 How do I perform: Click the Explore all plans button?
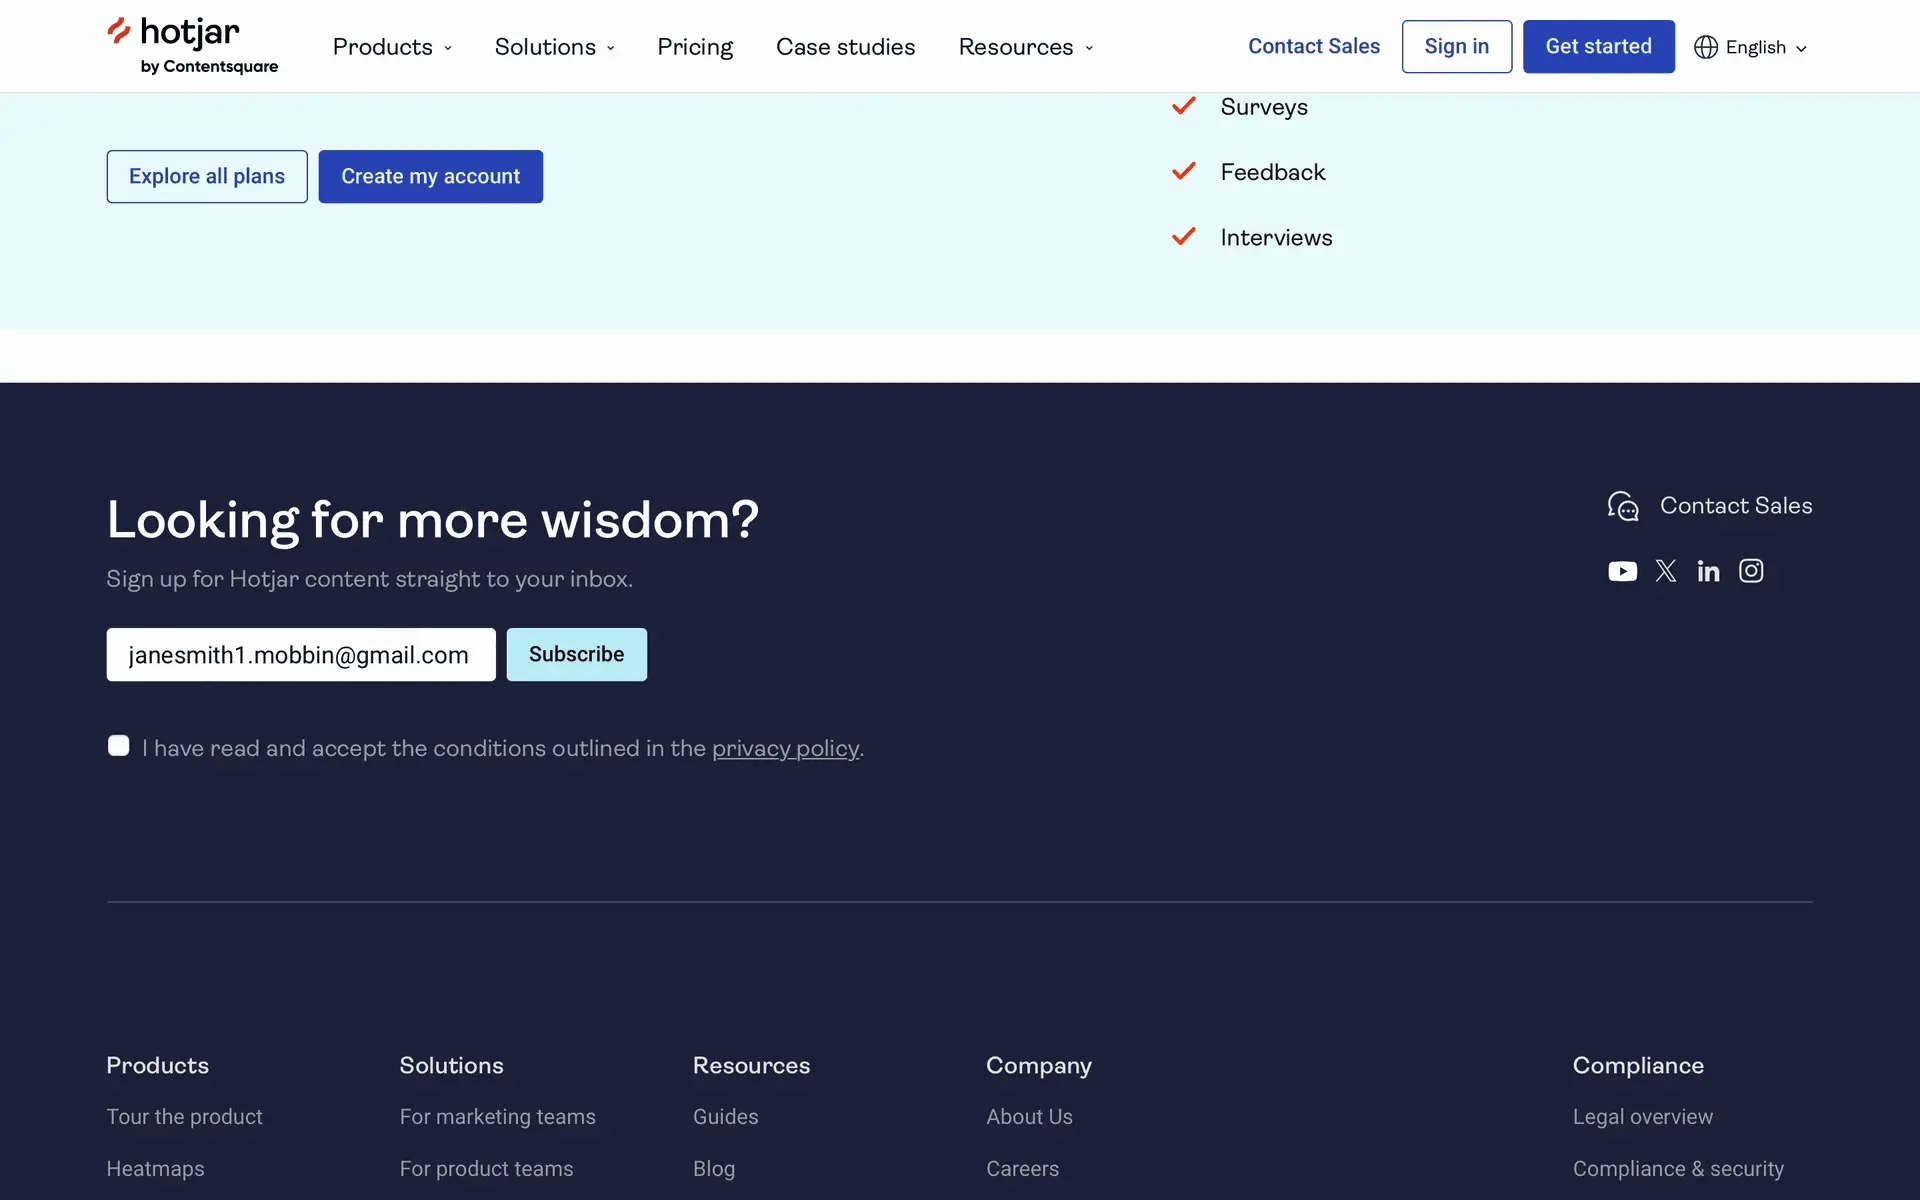[207, 177]
